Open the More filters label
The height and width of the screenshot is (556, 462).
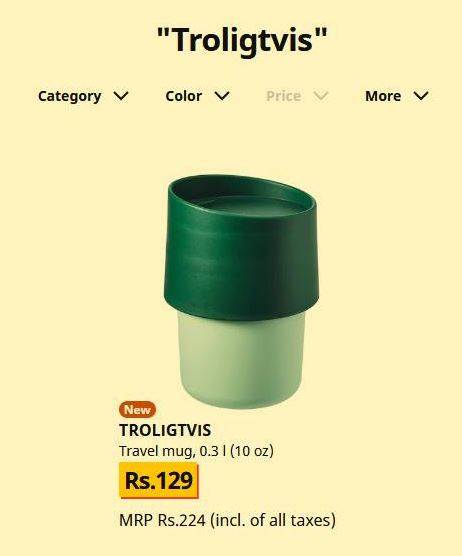pyautogui.click(x=383, y=96)
